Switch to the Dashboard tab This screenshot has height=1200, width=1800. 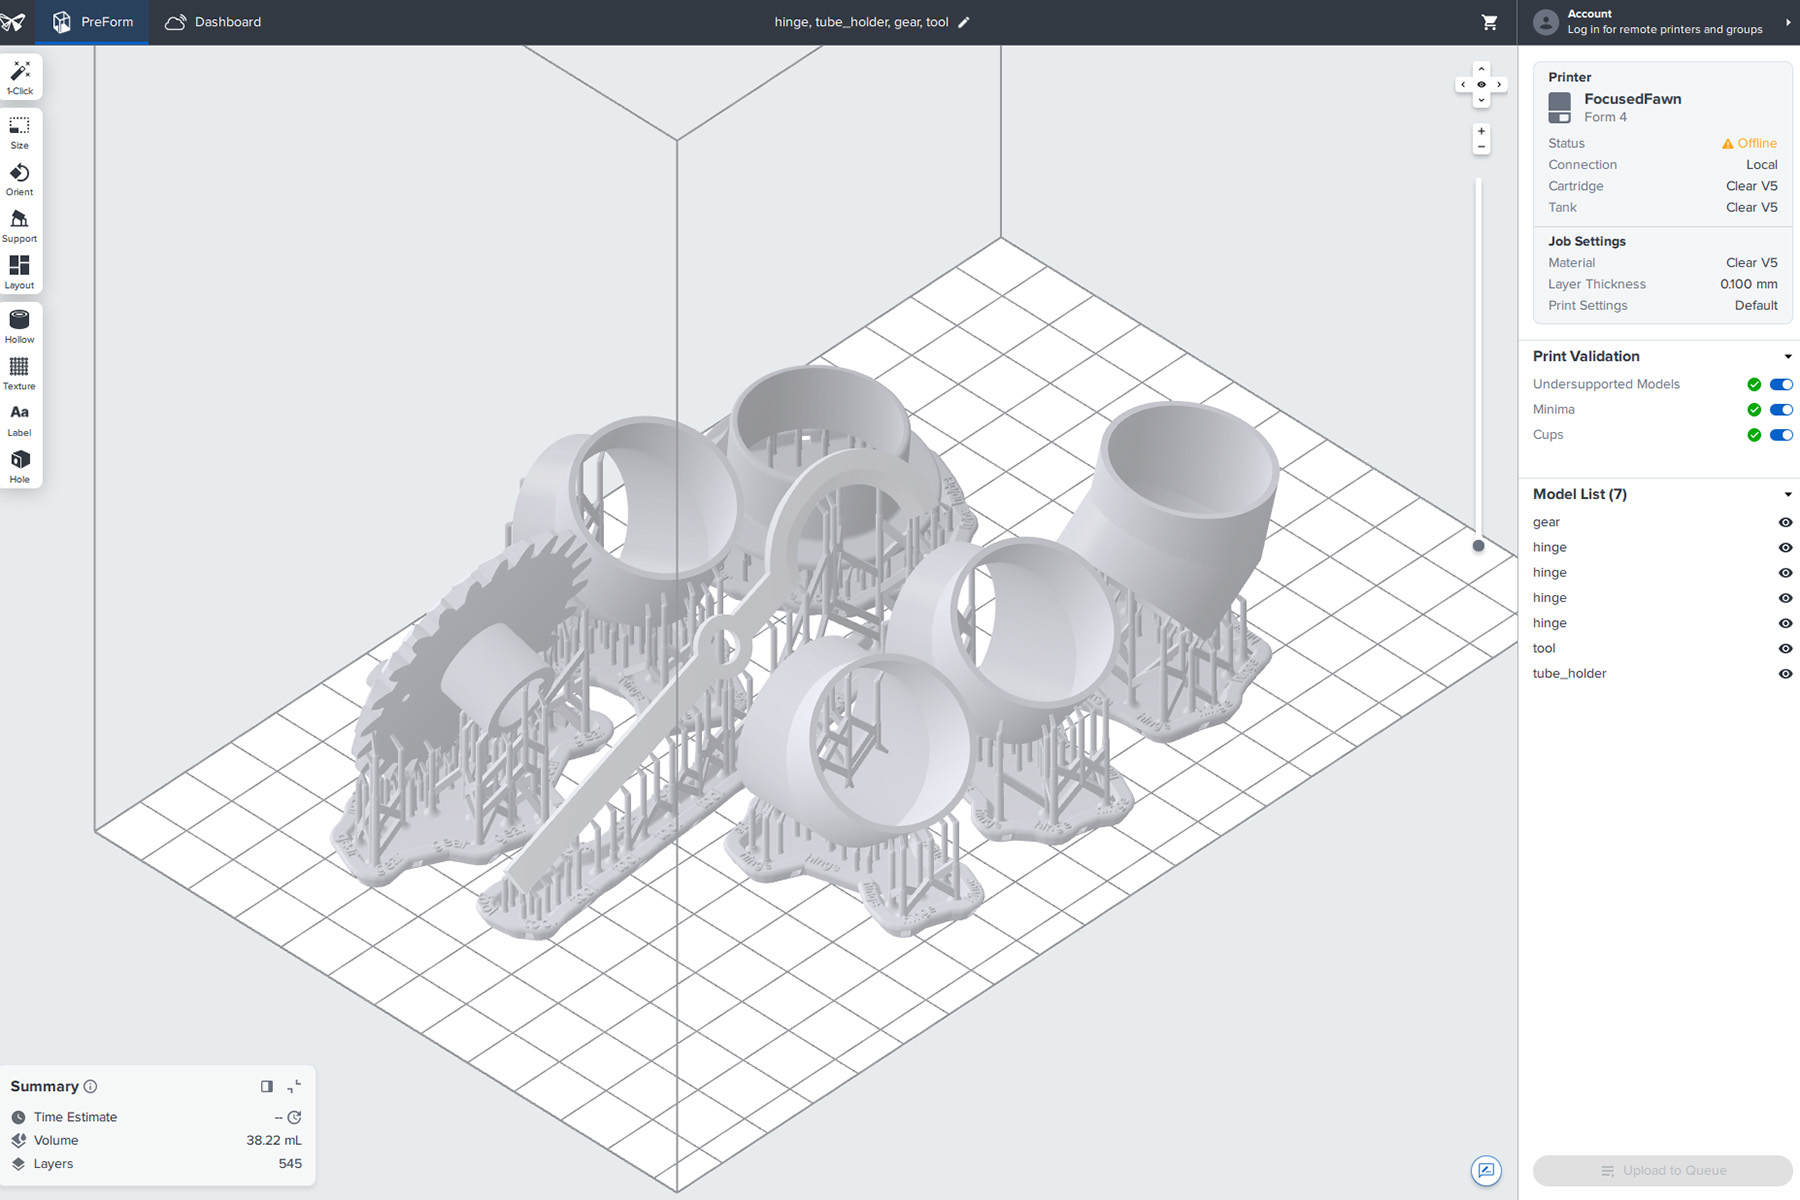213,22
